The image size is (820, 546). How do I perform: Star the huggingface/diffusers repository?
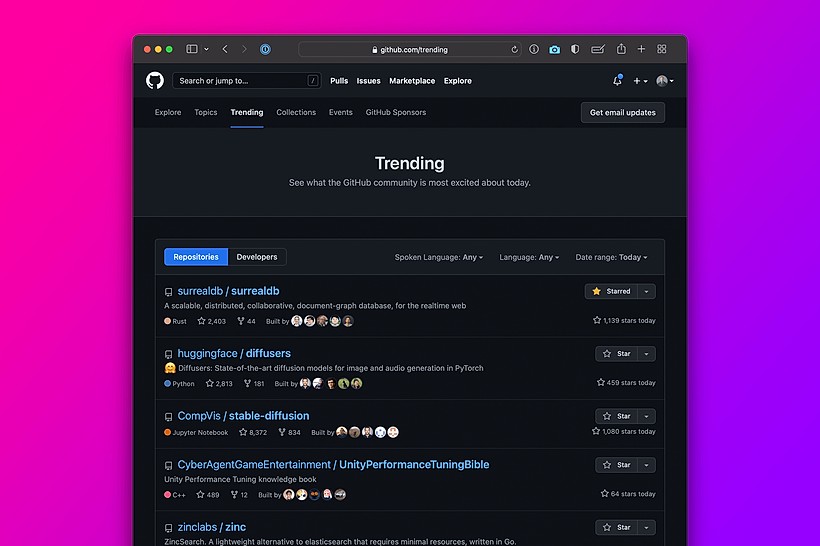[x=616, y=354]
